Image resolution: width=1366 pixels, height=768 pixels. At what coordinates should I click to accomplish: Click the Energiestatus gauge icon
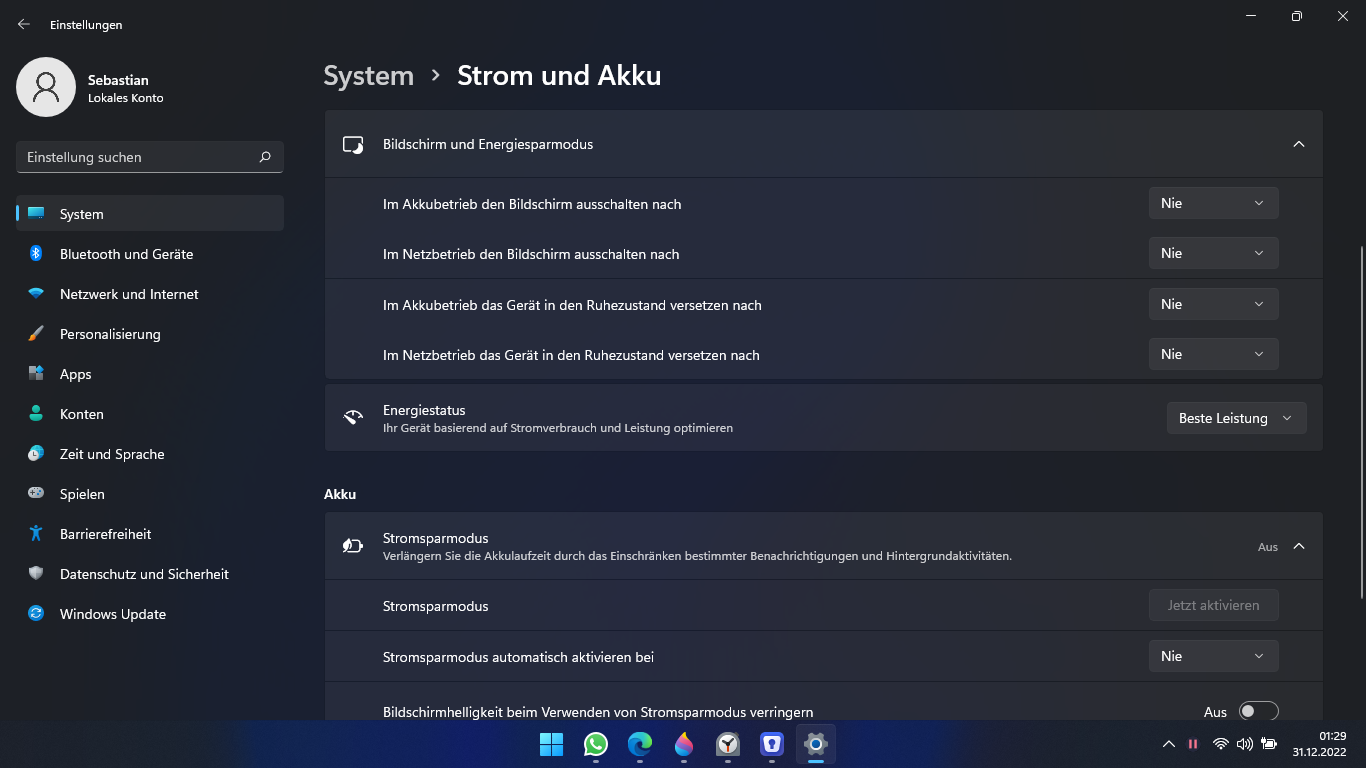coord(353,418)
